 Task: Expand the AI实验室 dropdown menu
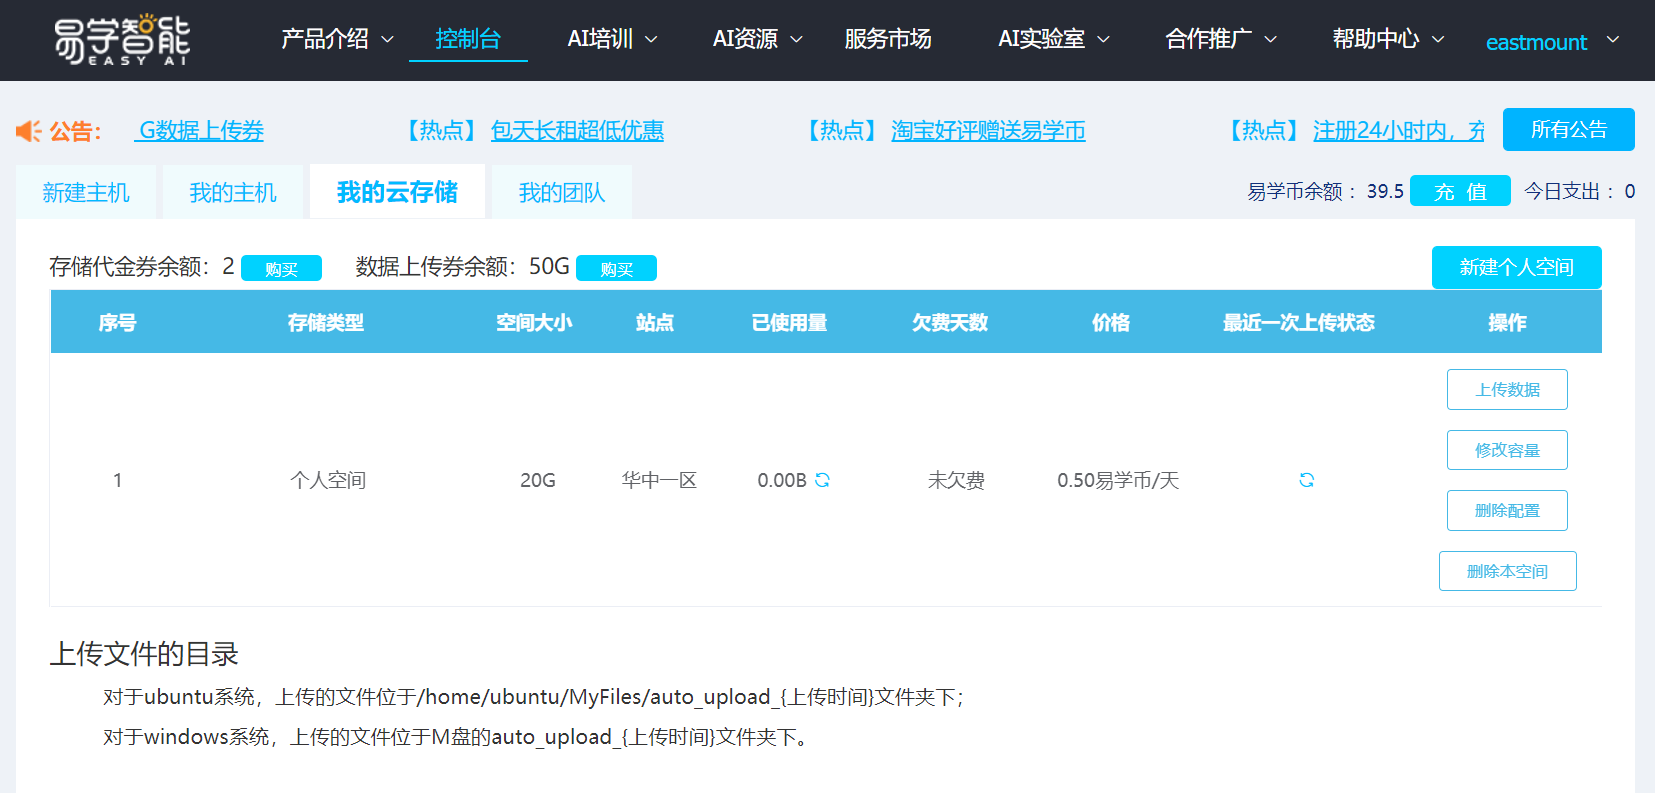click(1054, 39)
